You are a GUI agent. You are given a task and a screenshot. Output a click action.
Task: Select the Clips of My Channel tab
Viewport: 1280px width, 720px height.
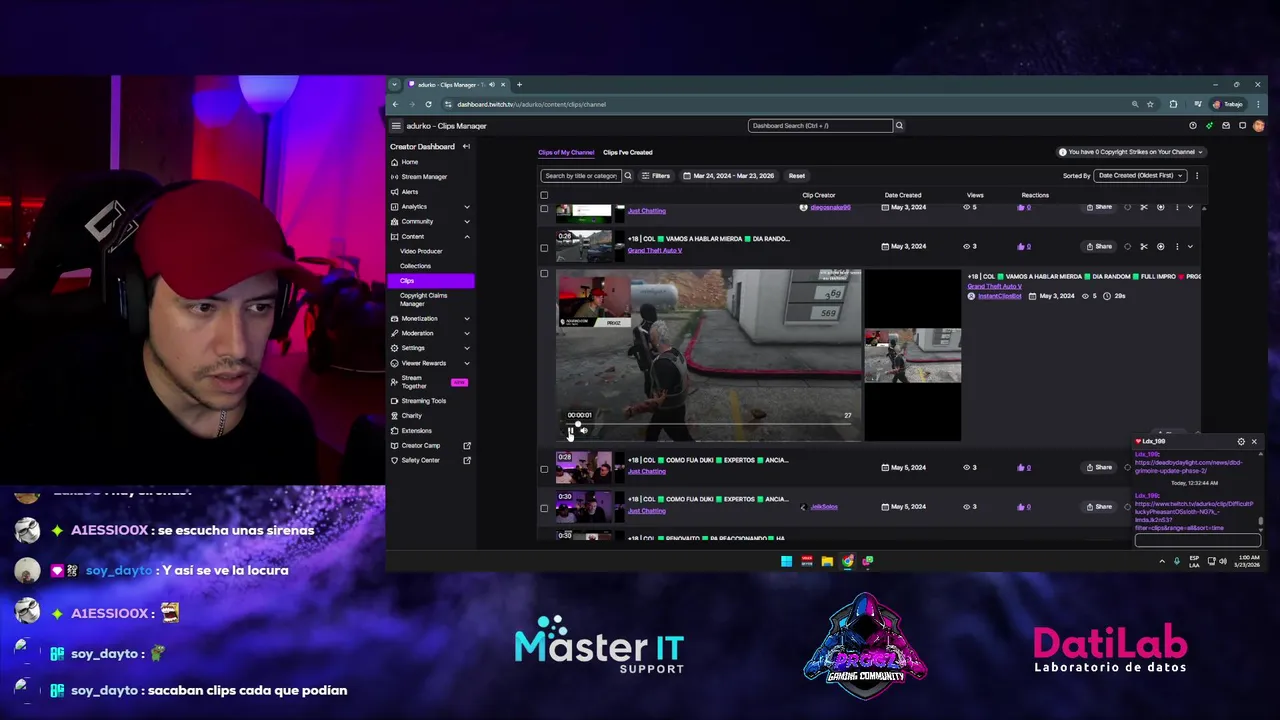[566, 152]
